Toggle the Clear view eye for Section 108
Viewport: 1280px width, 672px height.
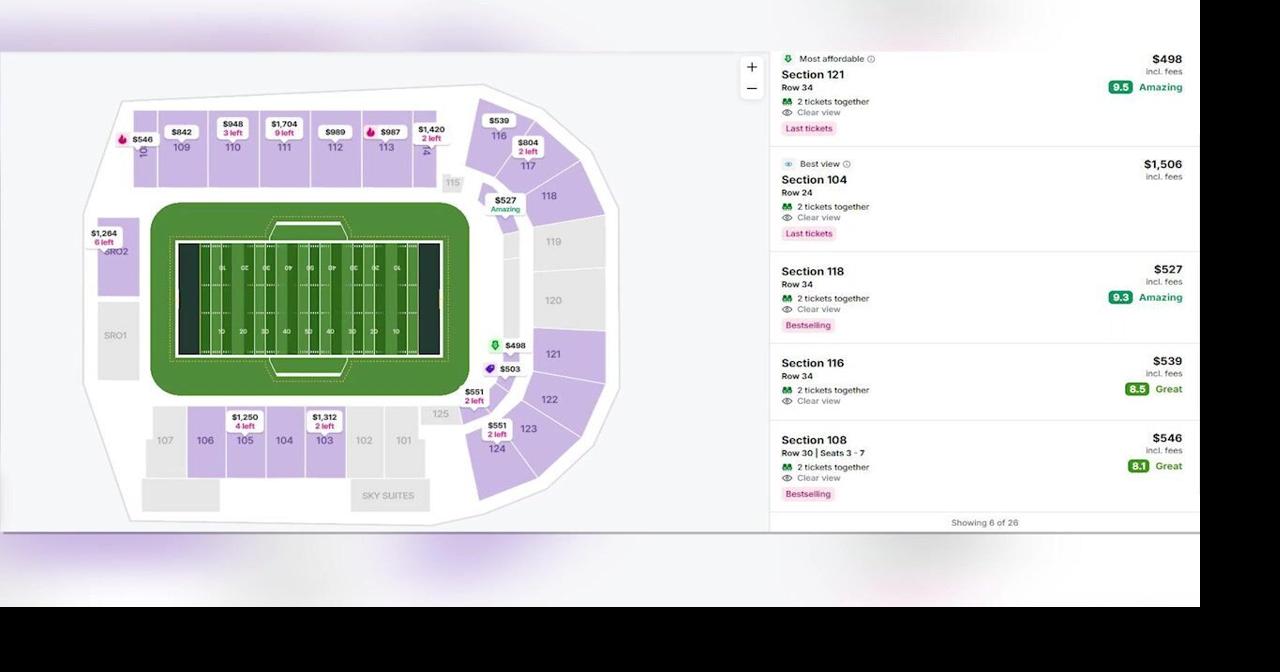coord(787,478)
